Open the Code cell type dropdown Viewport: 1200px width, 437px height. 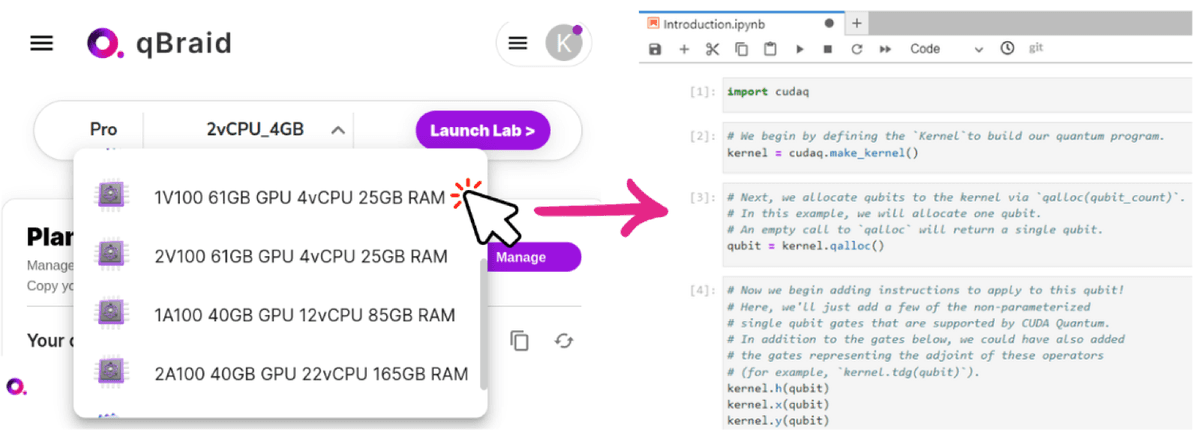coord(946,48)
